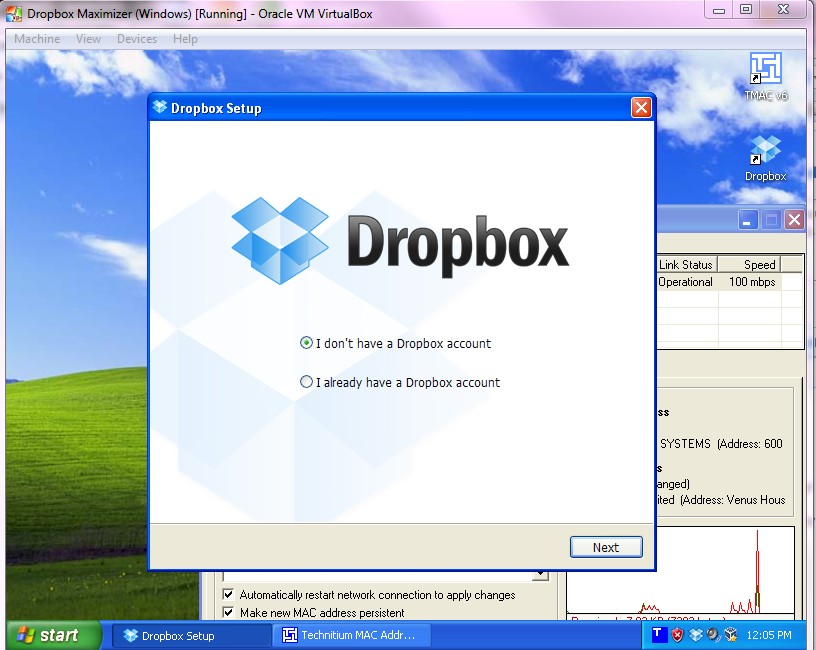Click the VirtualBox network cube tray icon
The image size is (816, 650).
pos(730,635)
